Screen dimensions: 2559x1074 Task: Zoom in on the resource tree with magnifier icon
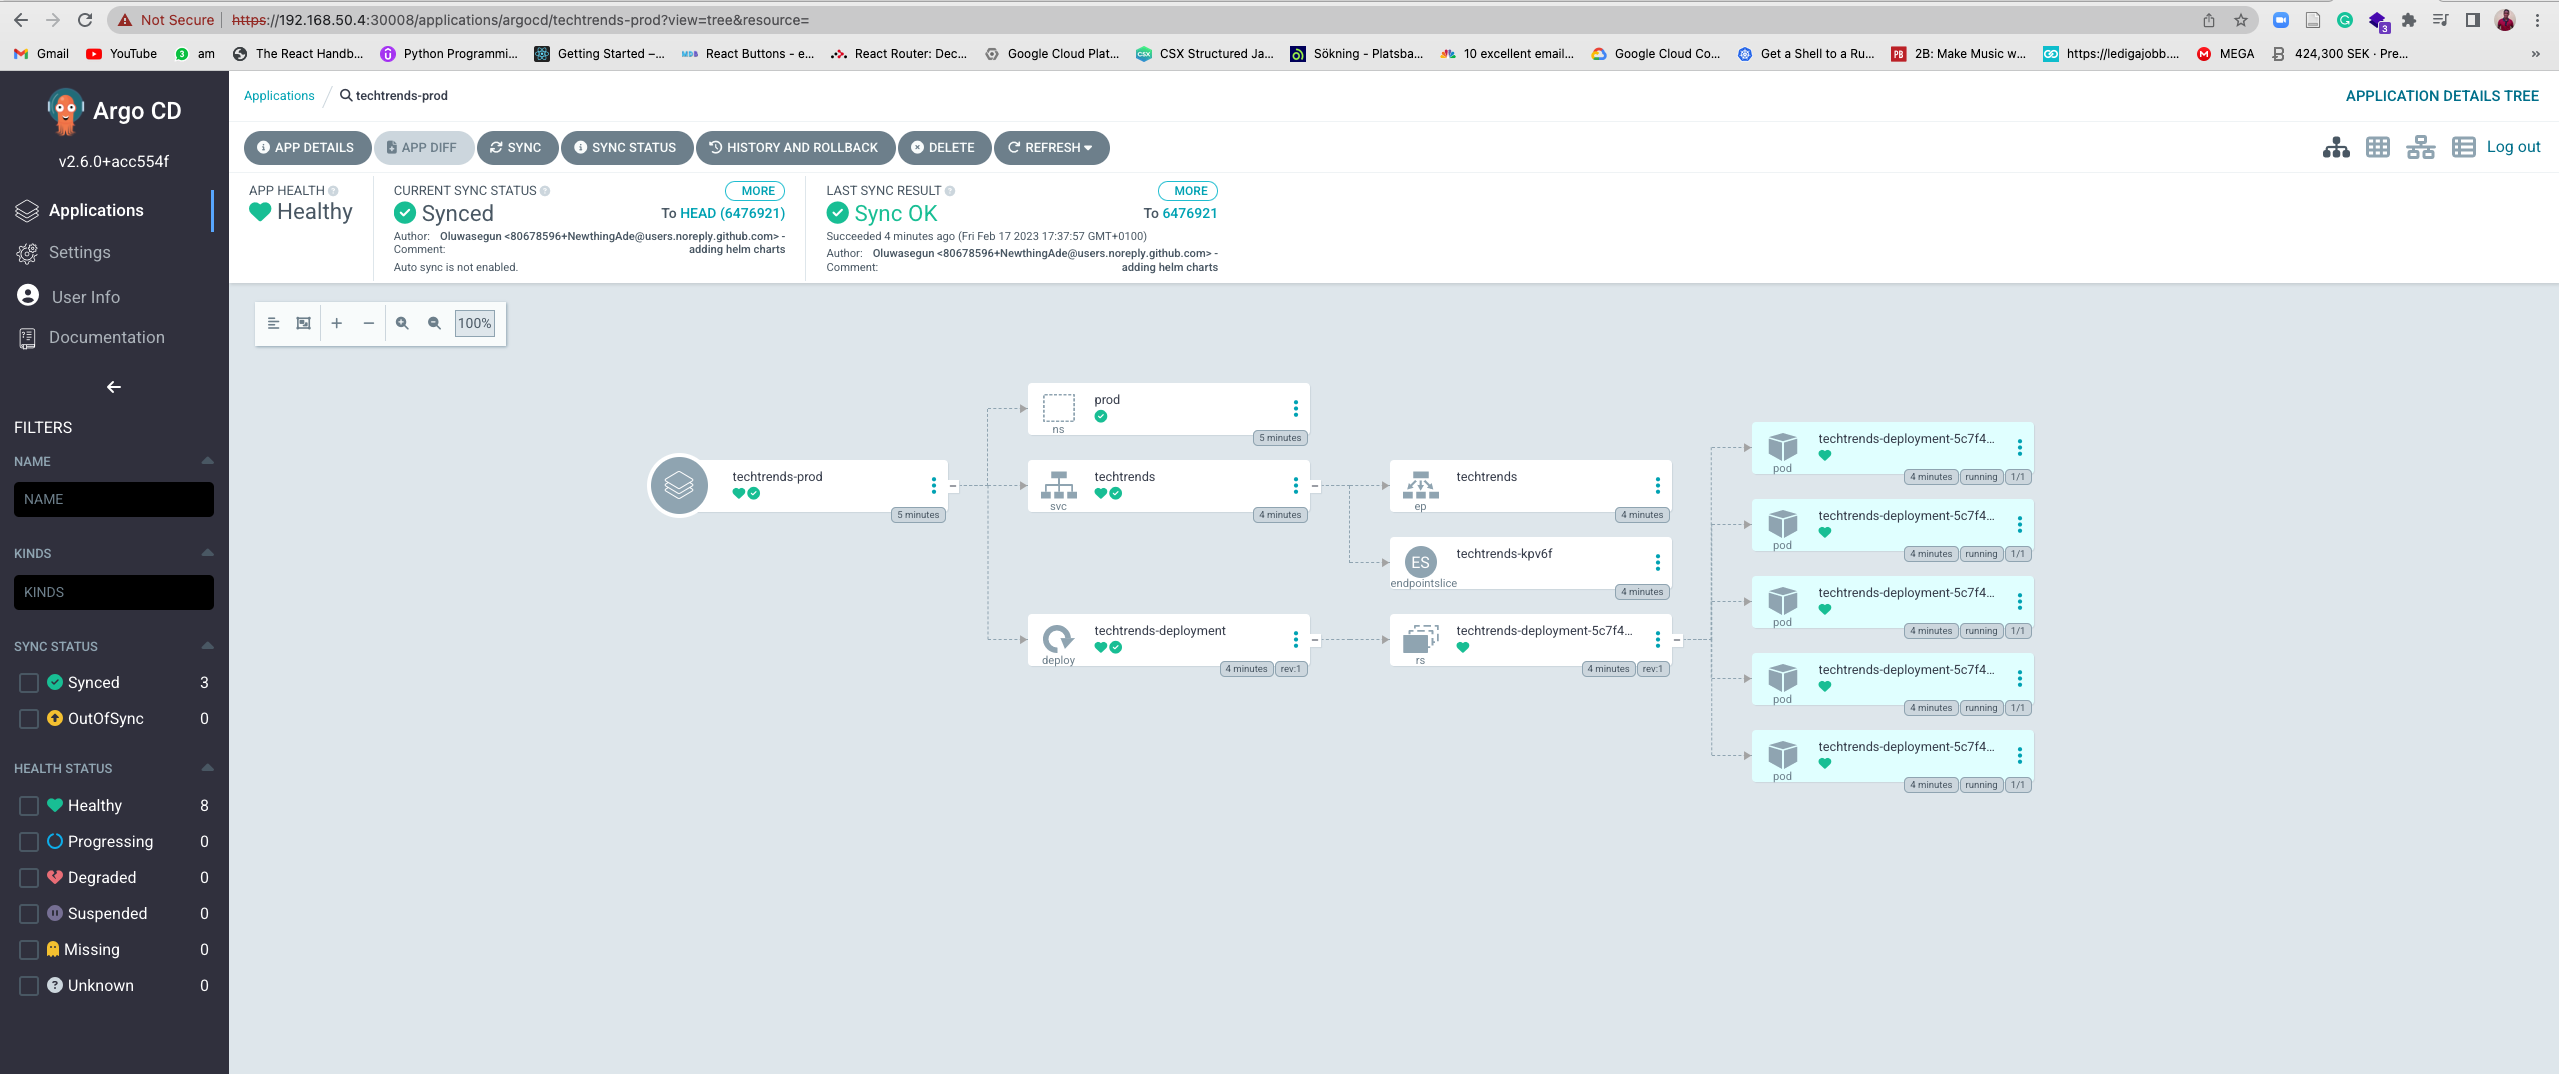point(403,323)
